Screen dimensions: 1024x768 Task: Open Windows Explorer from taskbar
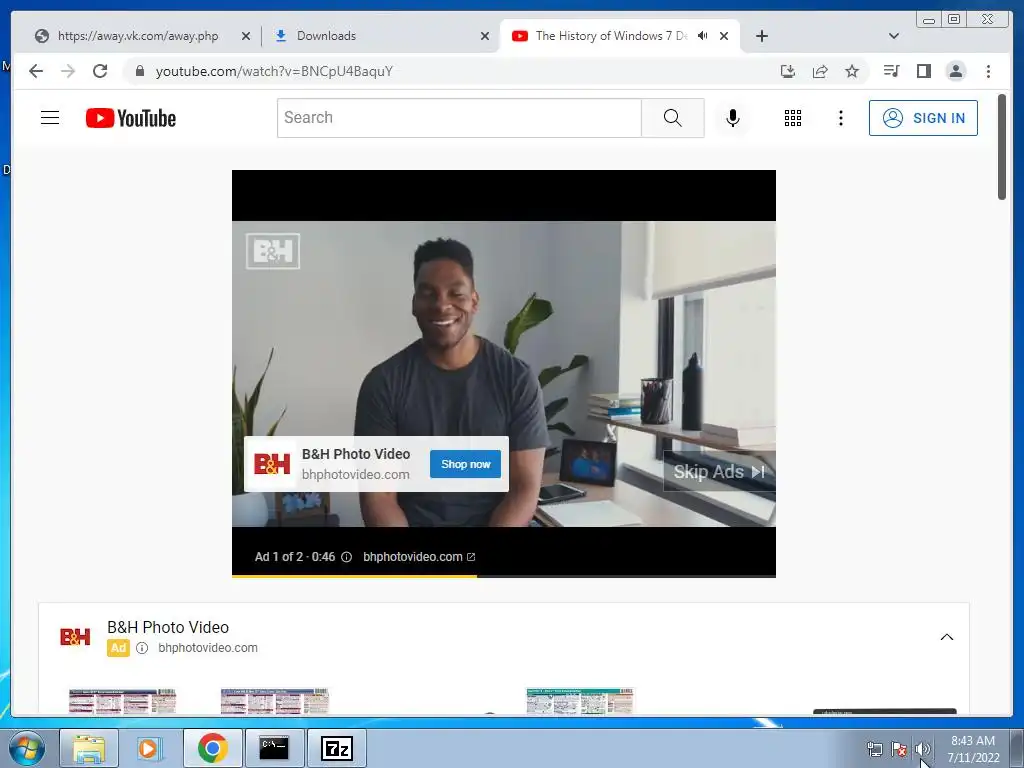[89, 748]
